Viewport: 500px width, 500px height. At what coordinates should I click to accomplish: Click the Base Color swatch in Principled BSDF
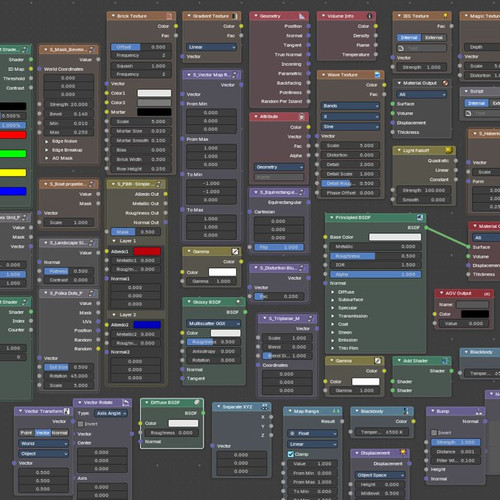click(x=395, y=237)
